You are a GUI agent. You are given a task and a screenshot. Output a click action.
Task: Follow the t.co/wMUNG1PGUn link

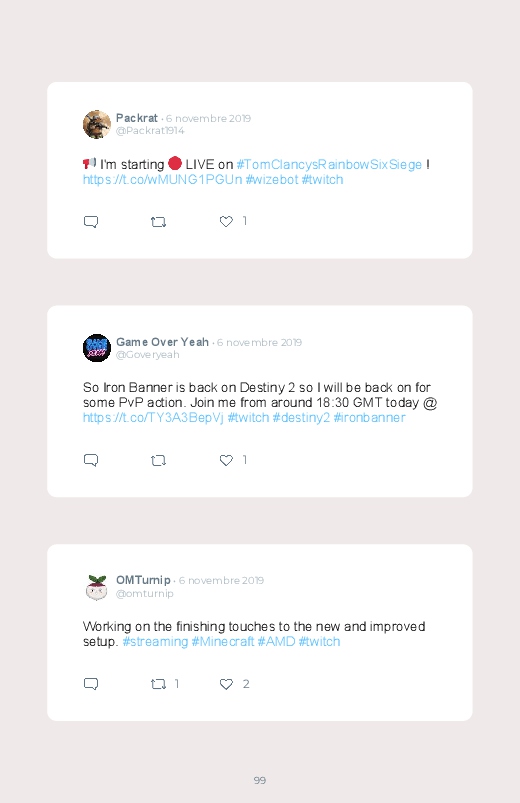162,180
